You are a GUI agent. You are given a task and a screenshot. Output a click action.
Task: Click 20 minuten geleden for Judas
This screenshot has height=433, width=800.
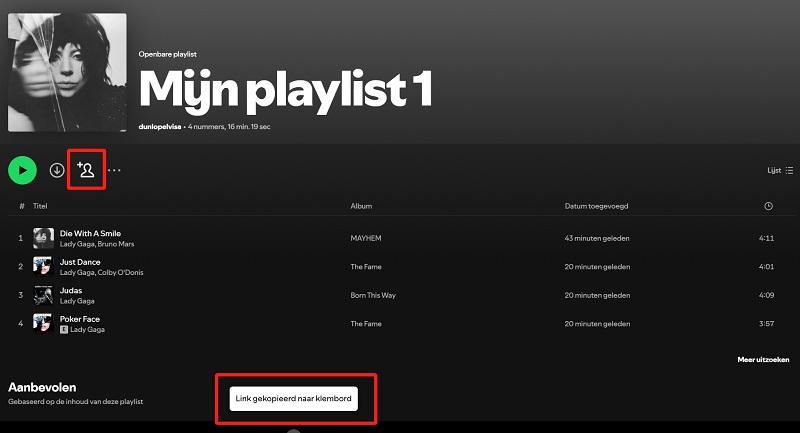(x=597, y=295)
